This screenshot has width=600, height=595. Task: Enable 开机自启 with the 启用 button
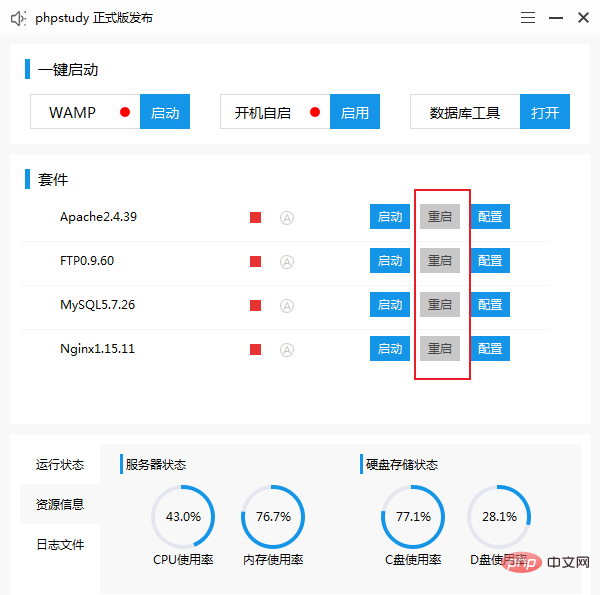click(x=355, y=112)
